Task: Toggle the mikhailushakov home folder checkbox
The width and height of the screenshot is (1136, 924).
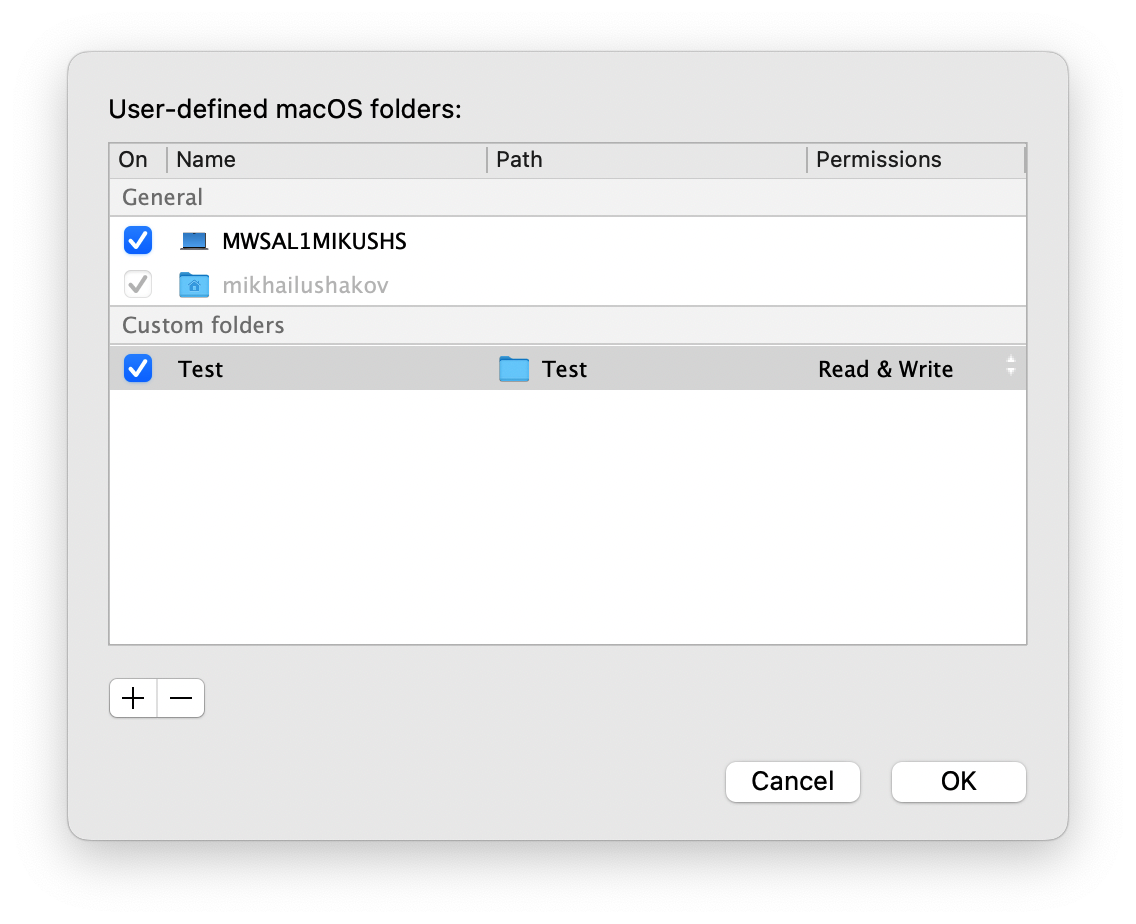Action: (x=138, y=285)
